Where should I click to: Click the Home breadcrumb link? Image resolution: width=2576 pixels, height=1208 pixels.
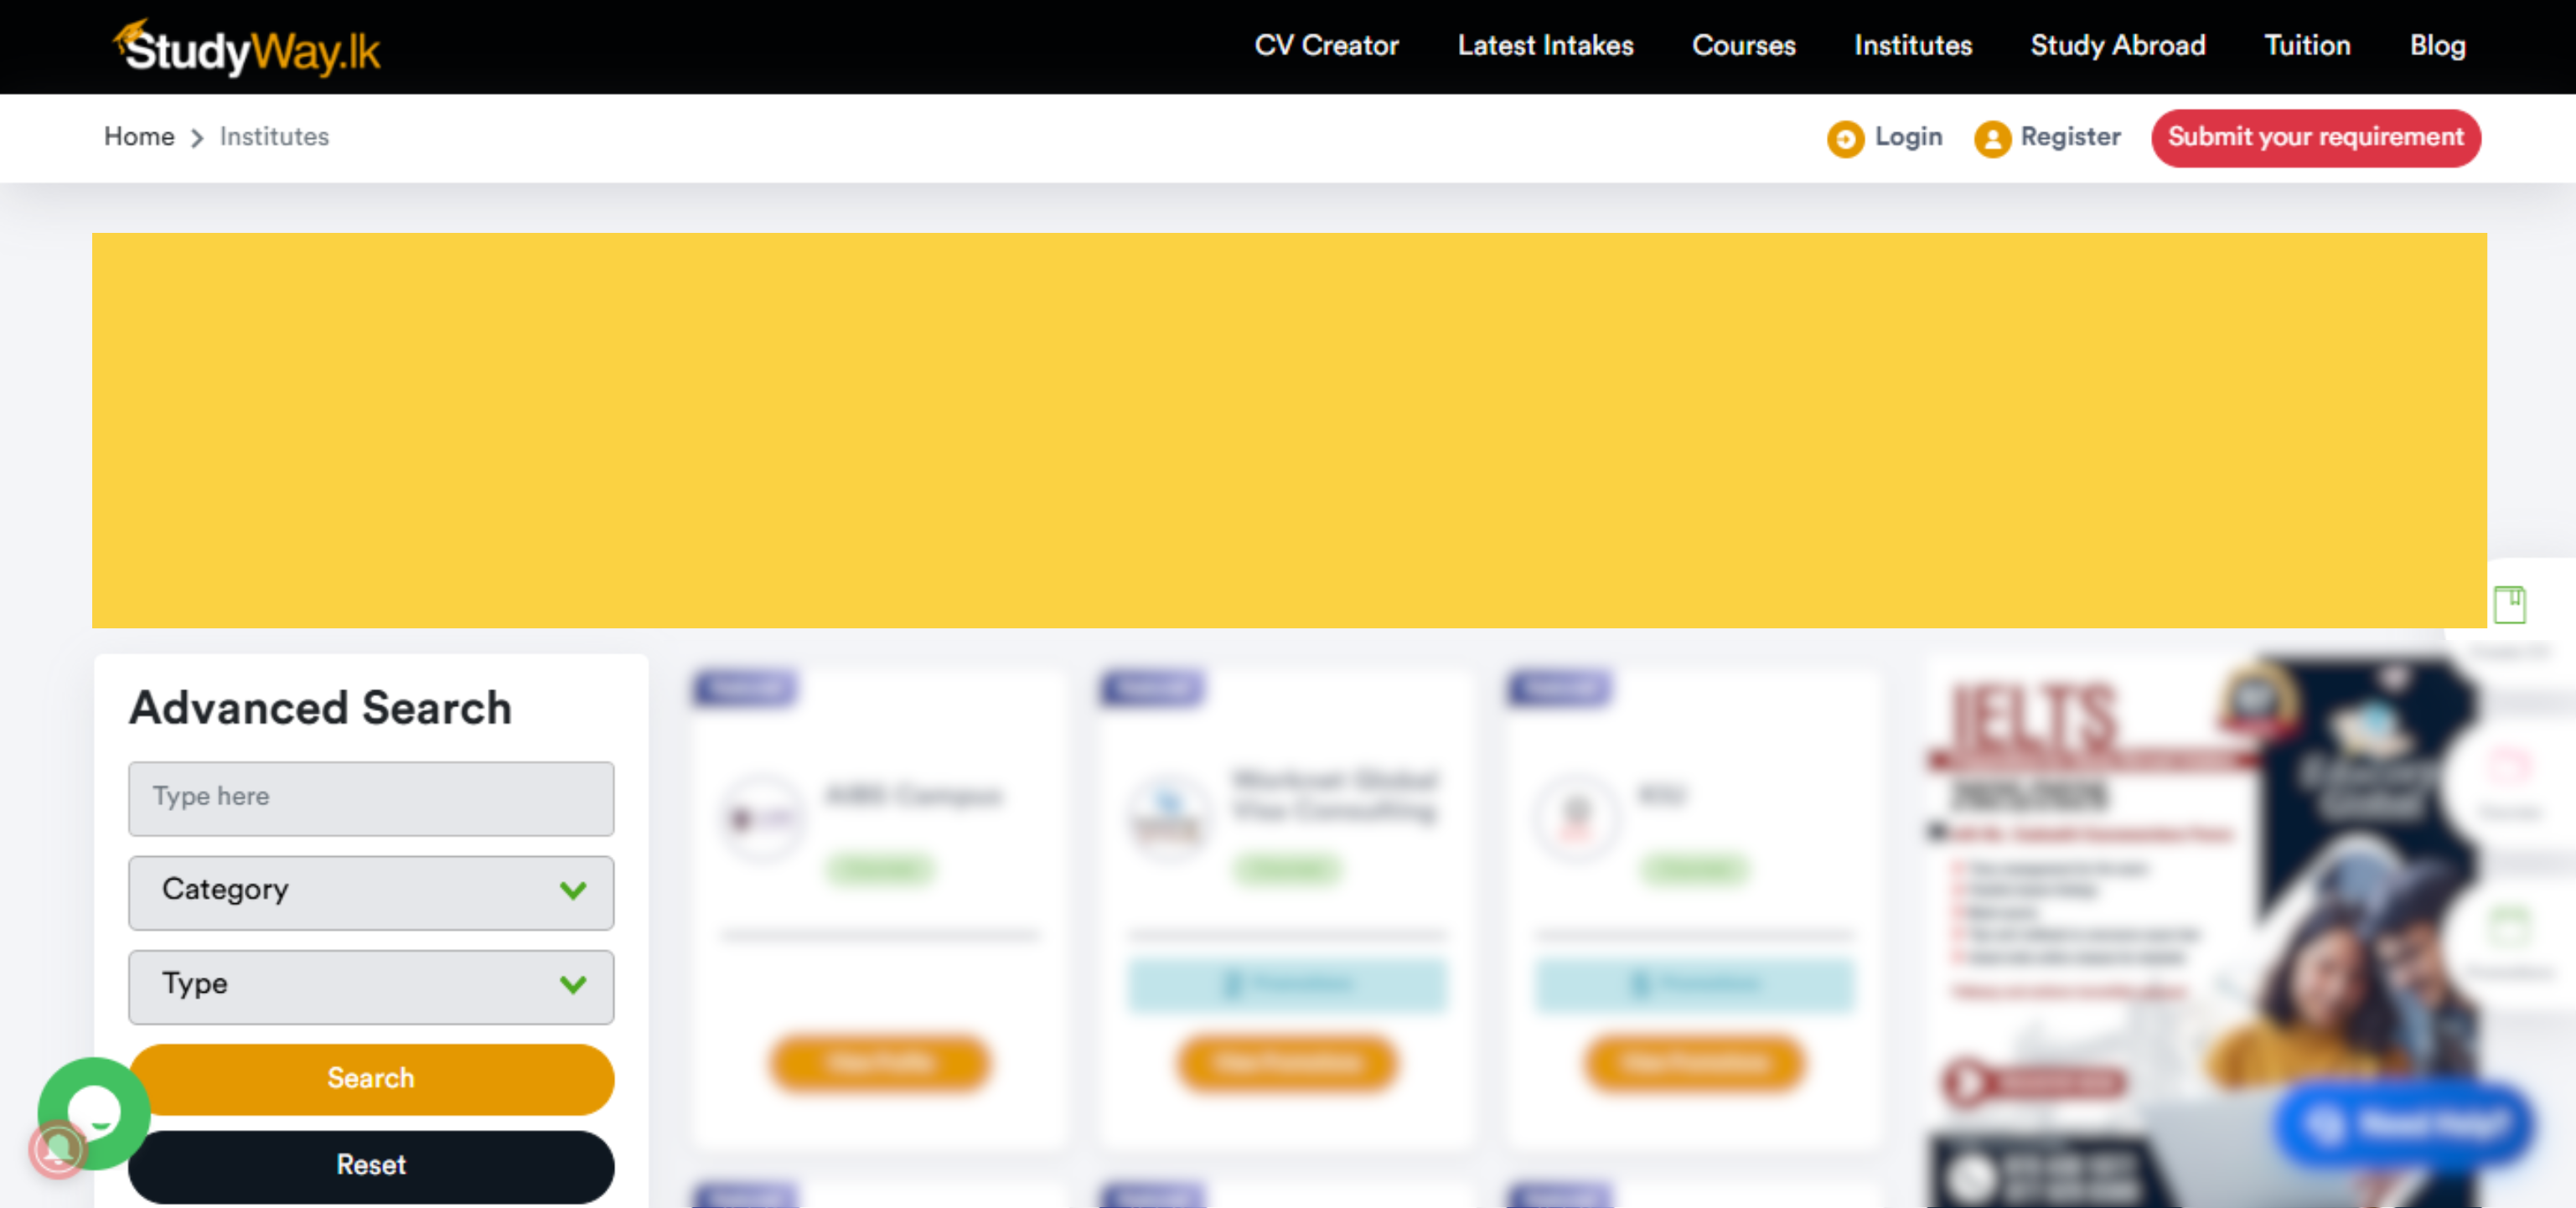pyautogui.click(x=139, y=137)
